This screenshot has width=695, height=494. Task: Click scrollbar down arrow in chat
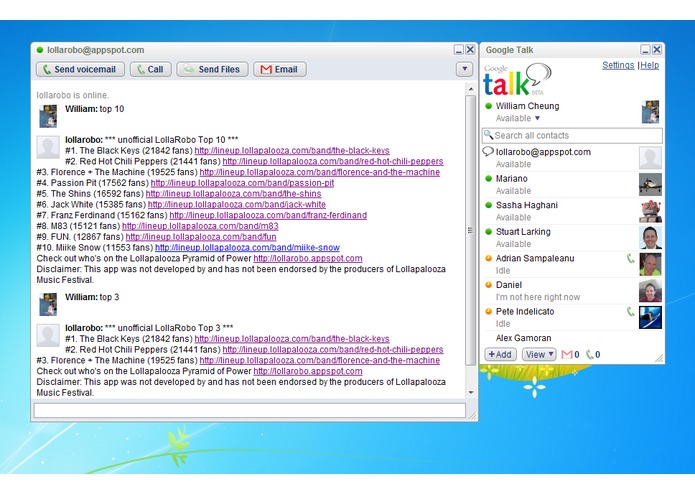pos(471,393)
